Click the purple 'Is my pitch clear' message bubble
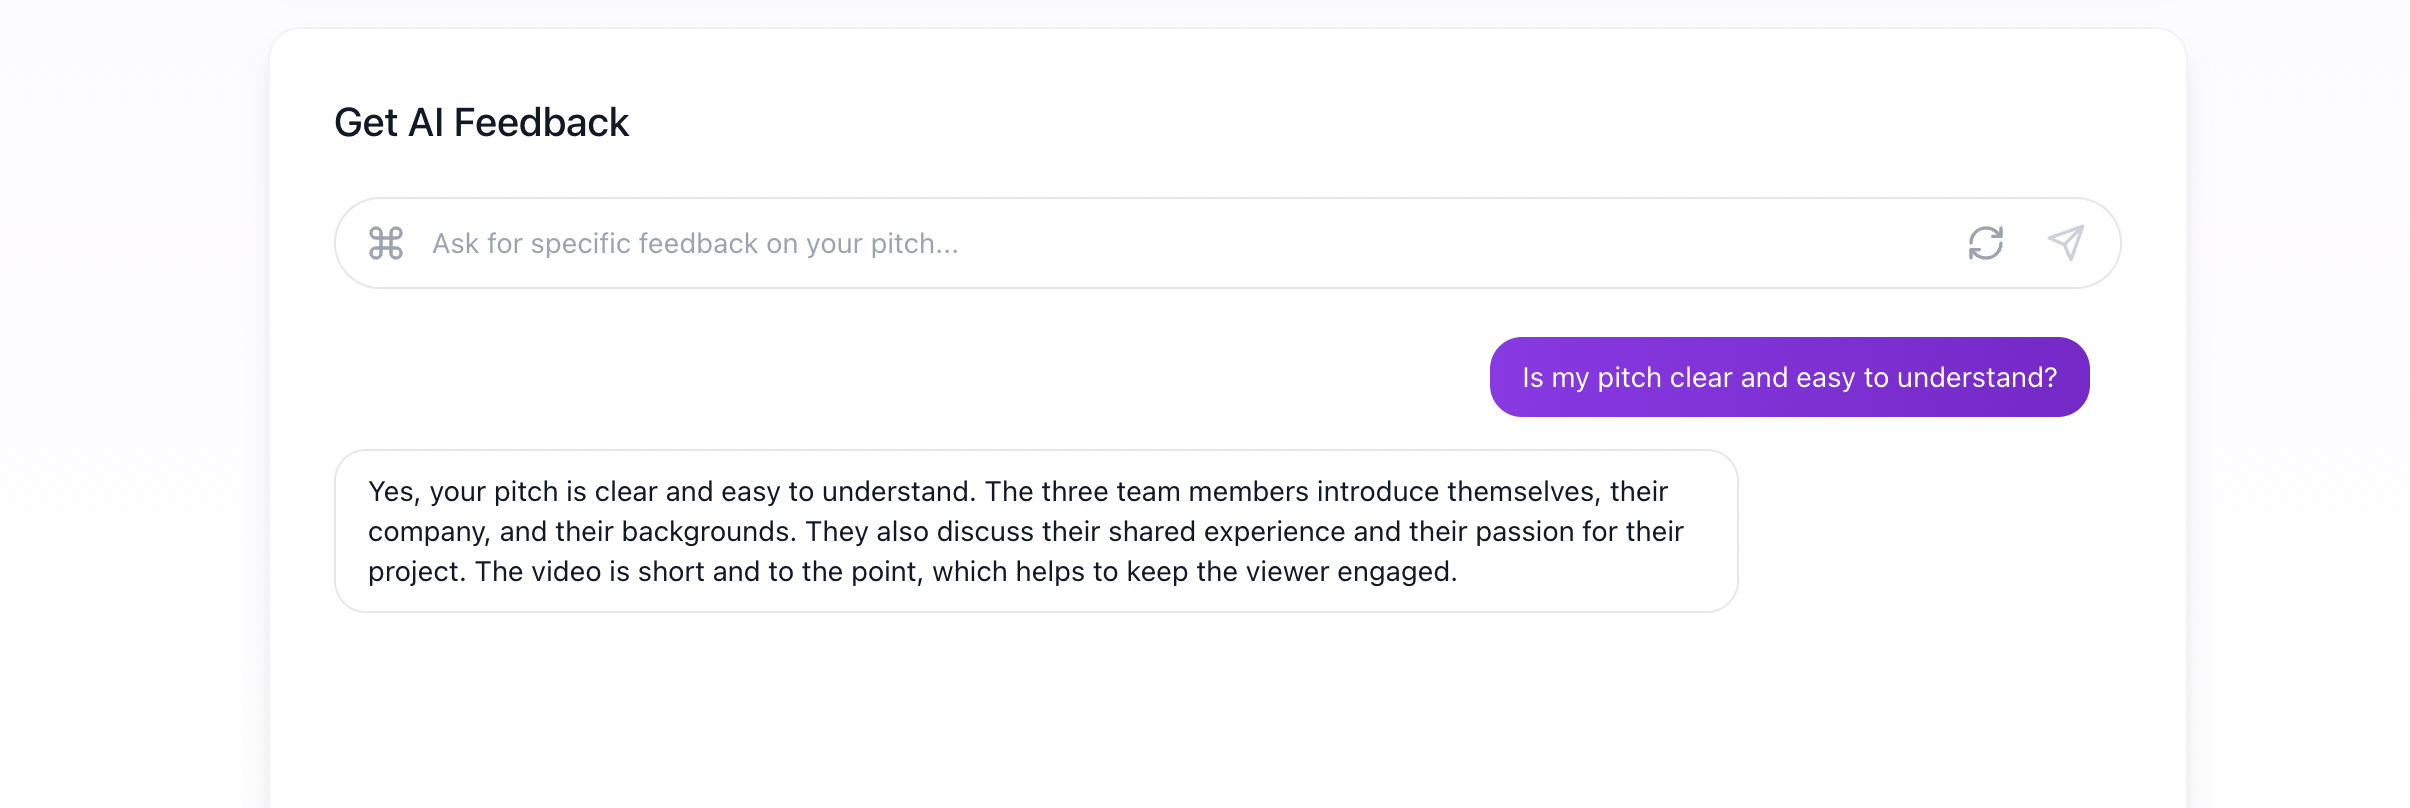The height and width of the screenshot is (808, 2410). [x=1789, y=377]
